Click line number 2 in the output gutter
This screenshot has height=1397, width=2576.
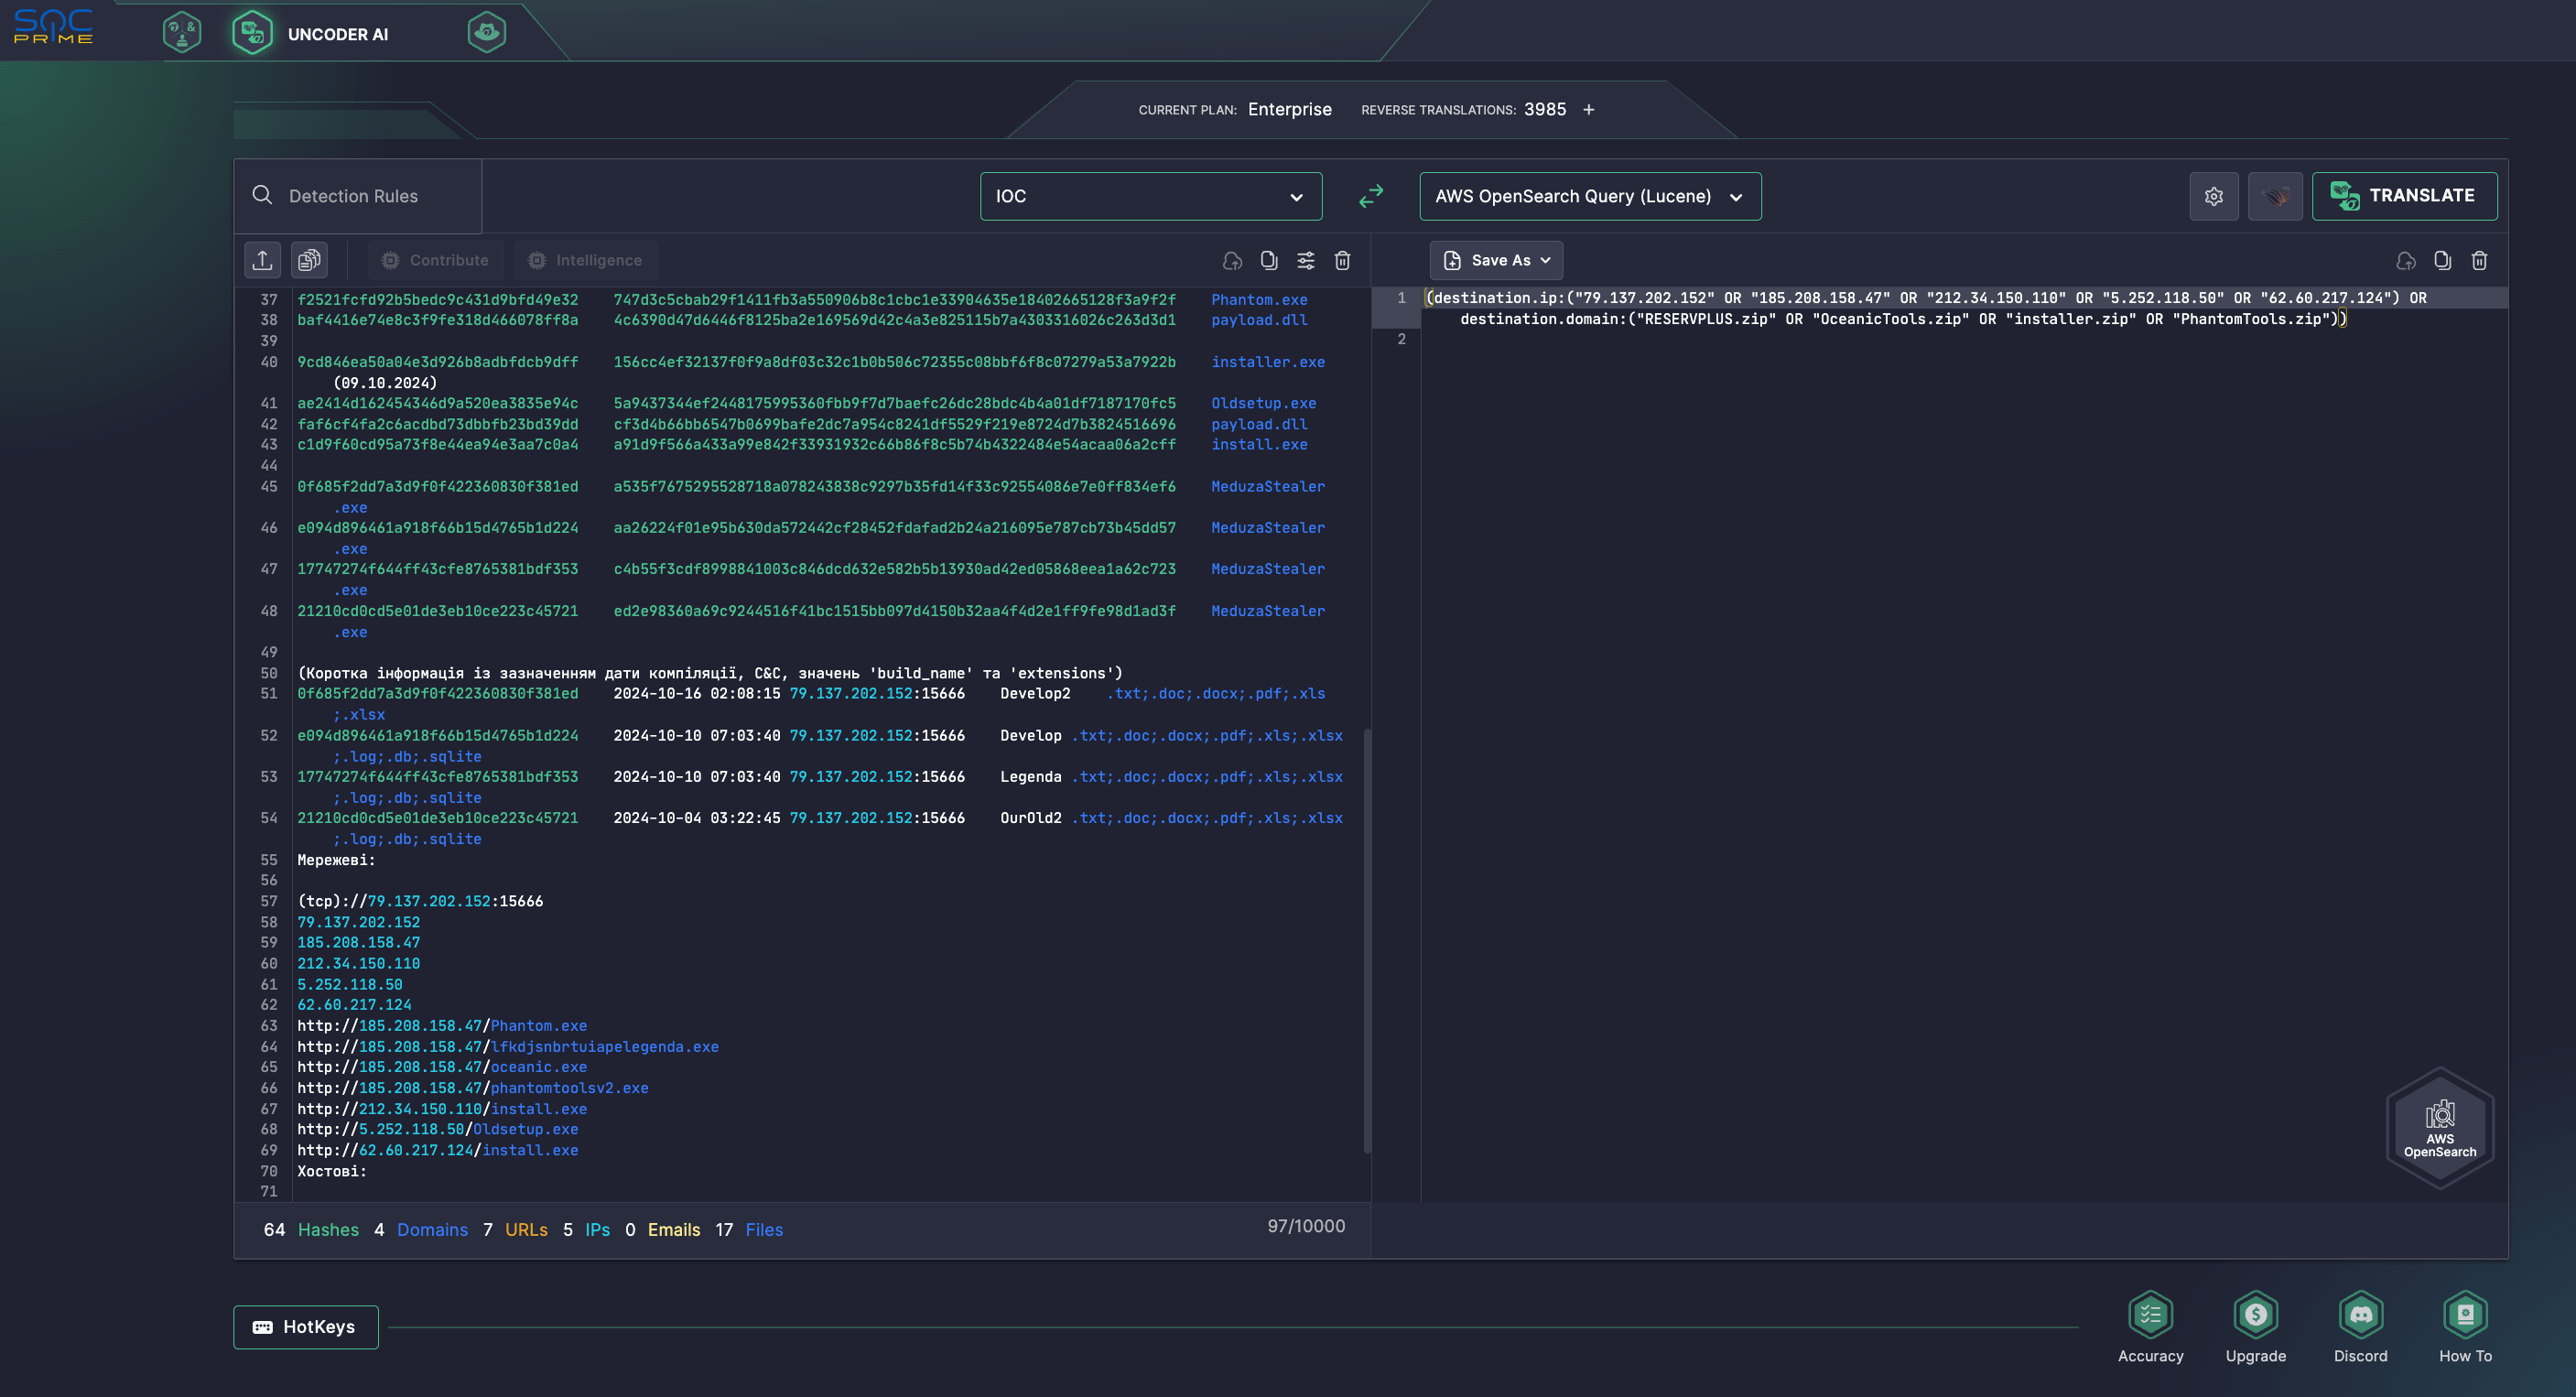click(1401, 339)
